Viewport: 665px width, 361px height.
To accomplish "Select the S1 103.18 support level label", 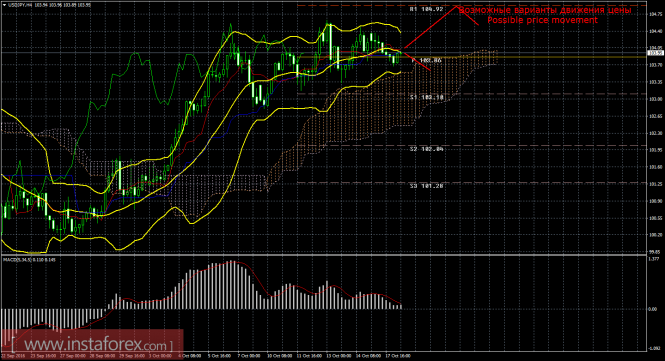I will click(427, 97).
